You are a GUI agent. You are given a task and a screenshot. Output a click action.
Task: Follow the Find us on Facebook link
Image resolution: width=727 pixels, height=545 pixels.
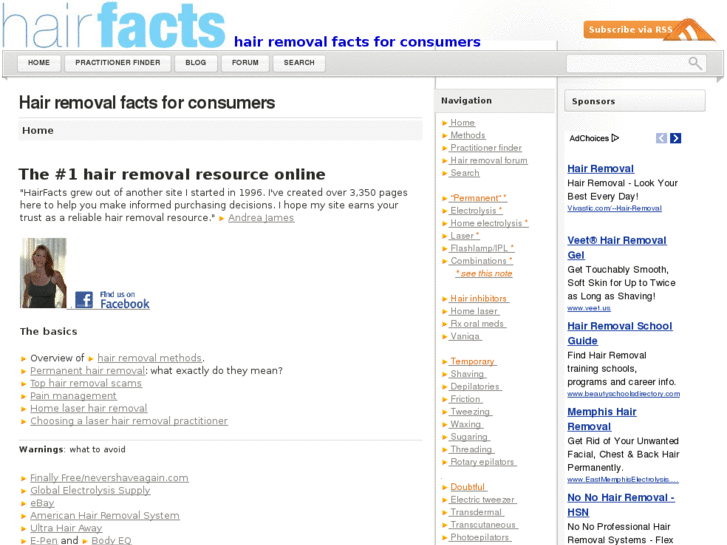click(x=125, y=300)
